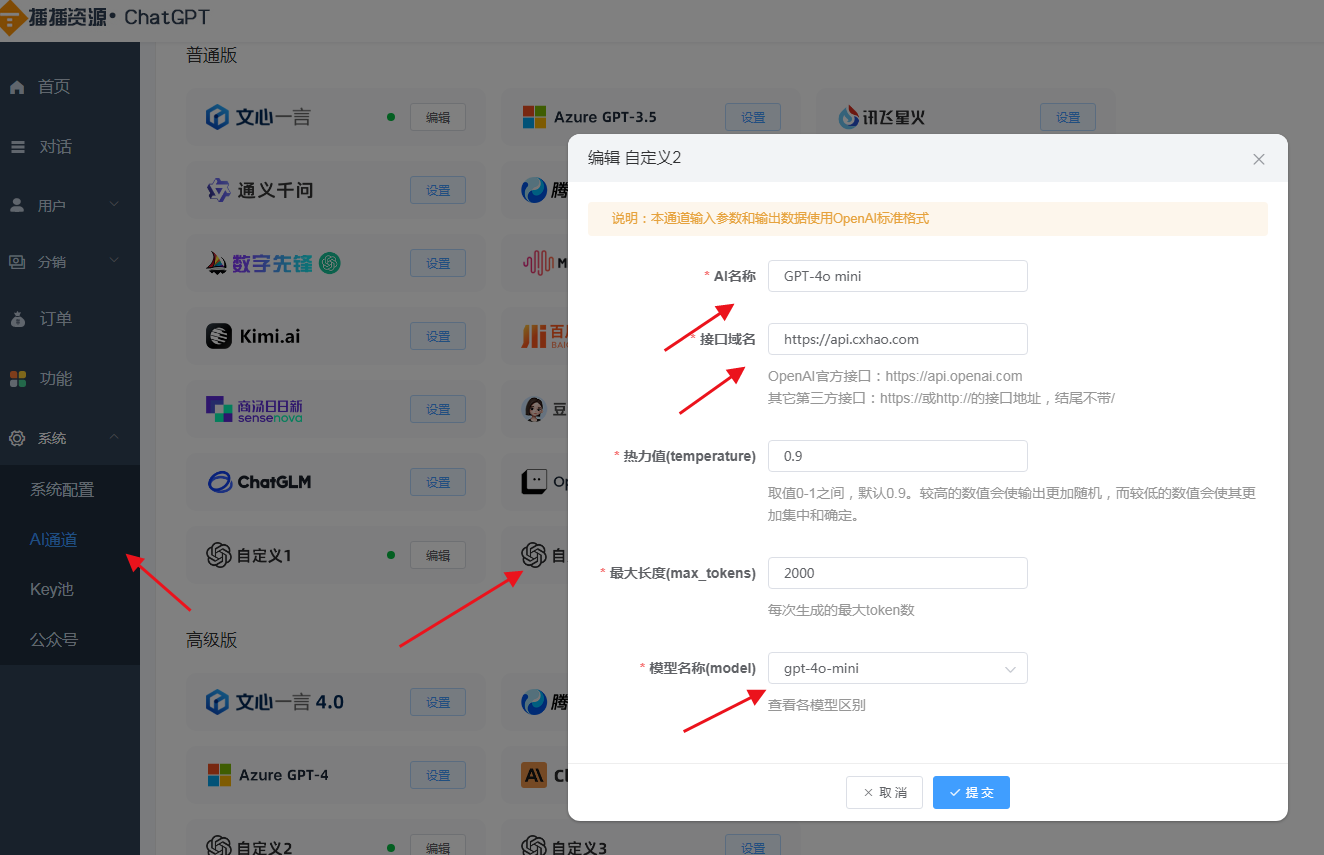Click the 编辑 自定义2 dialog title

tap(634, 158)
